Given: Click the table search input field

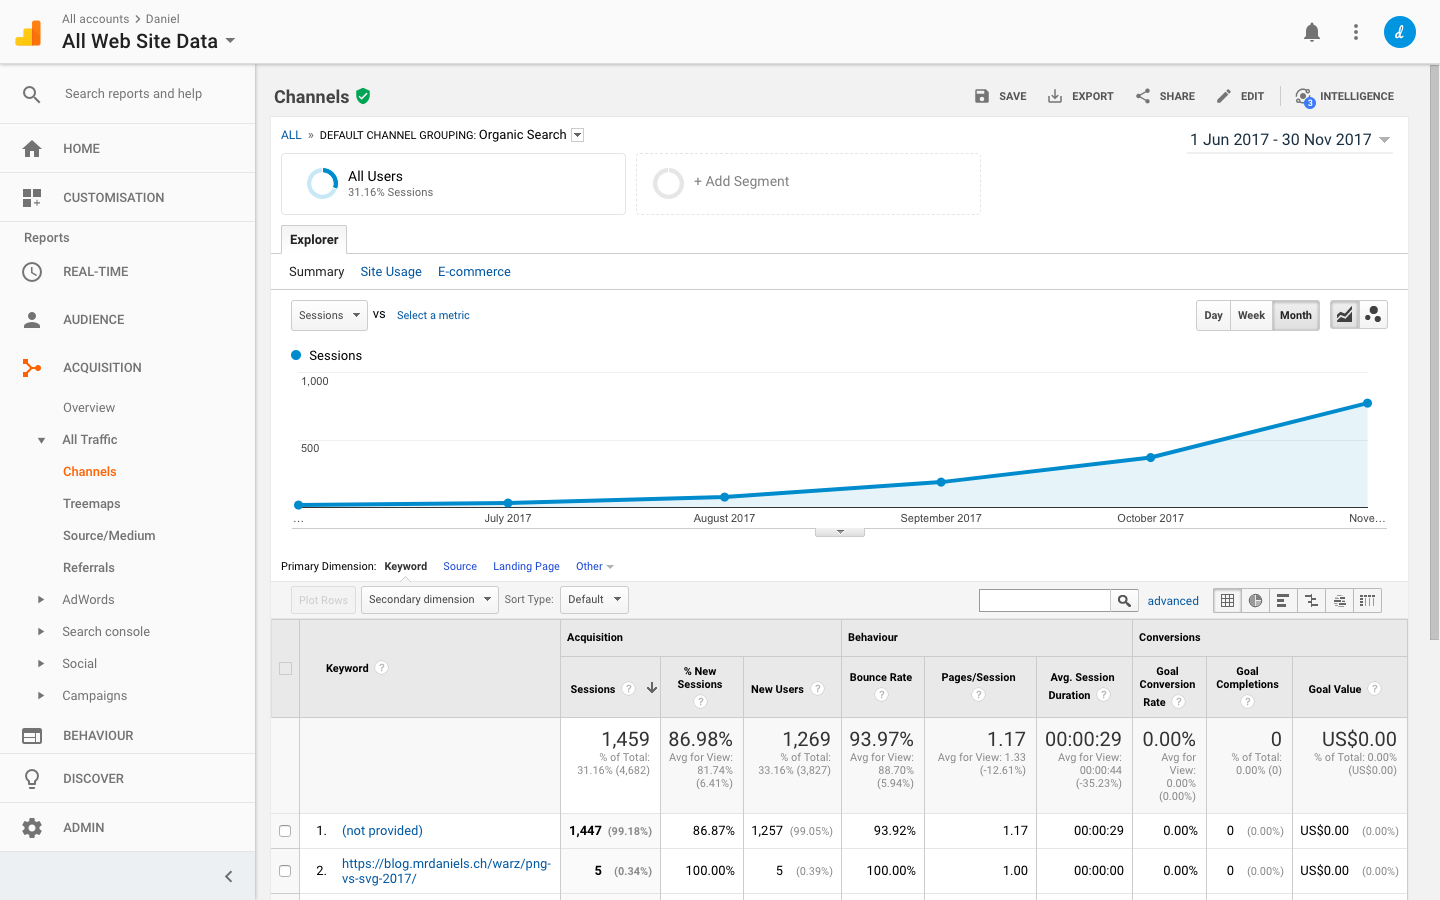Looking at the screenshot, I should pyautogui.click(x=1045, y=600).
